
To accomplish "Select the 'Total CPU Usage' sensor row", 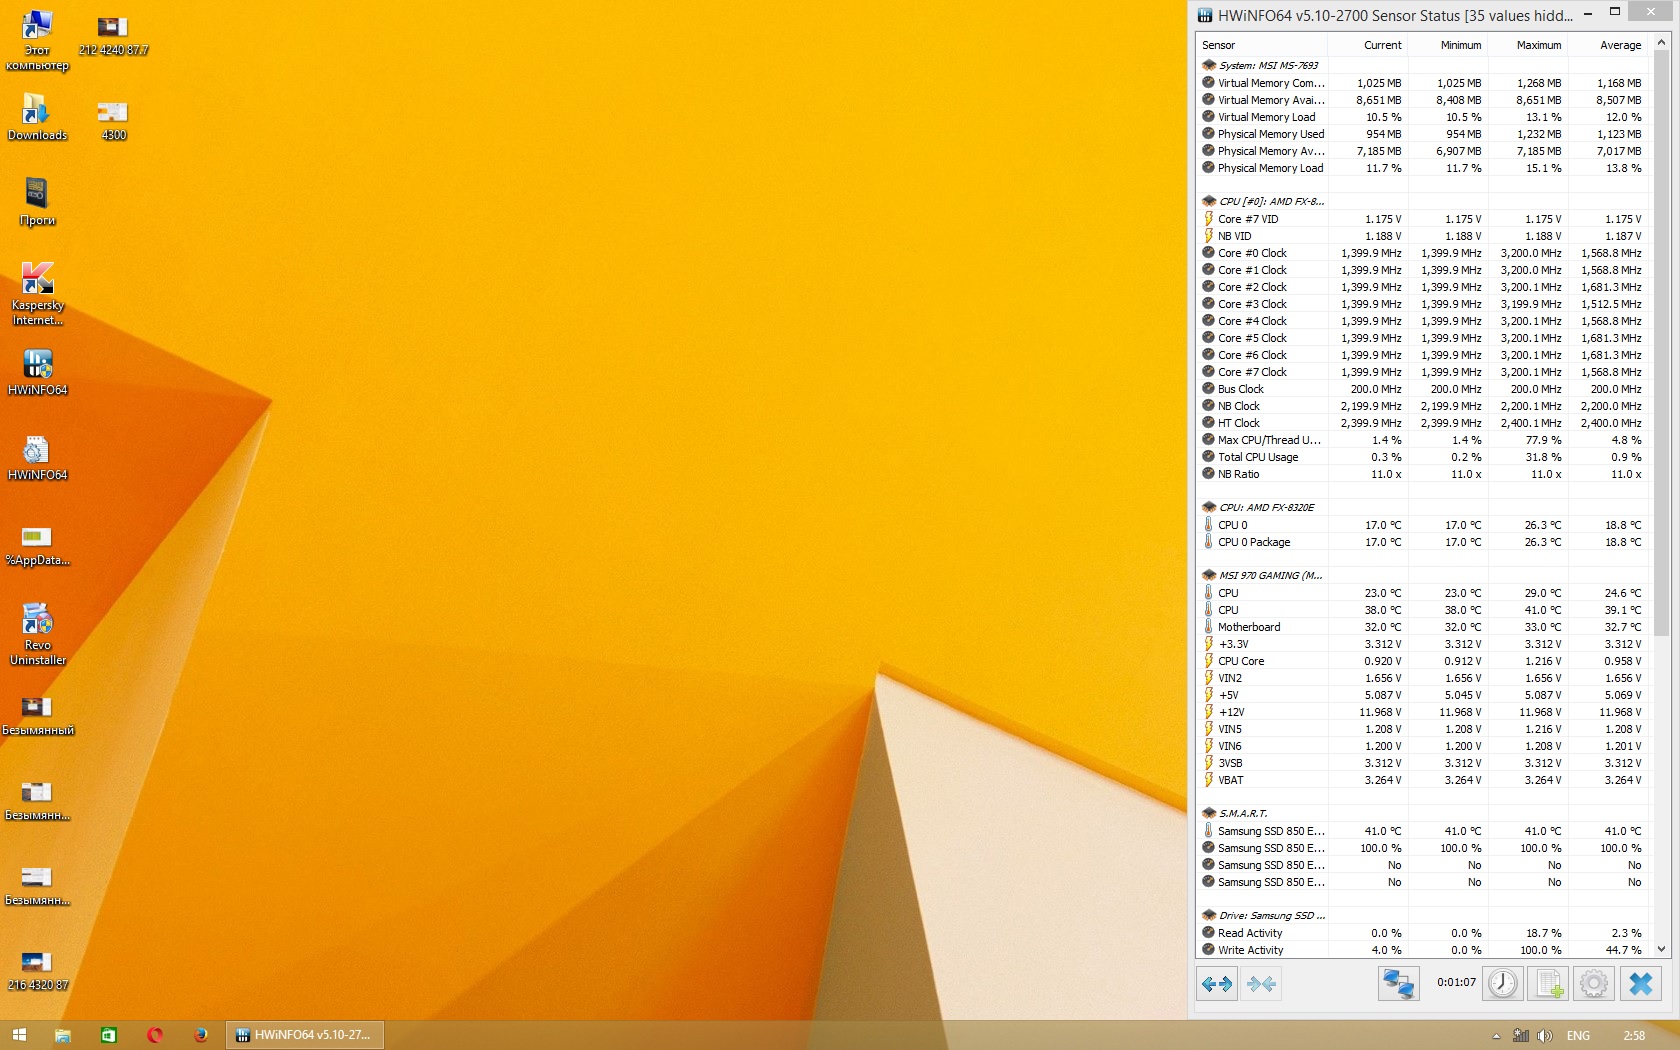I will [1422, 457].
